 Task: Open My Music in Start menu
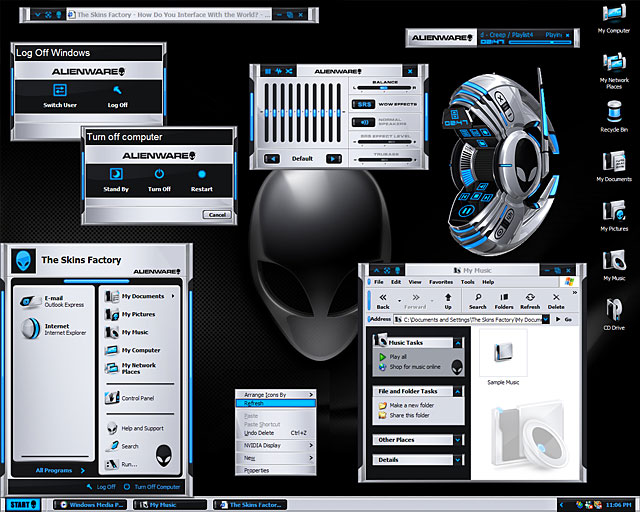(127, 332)
